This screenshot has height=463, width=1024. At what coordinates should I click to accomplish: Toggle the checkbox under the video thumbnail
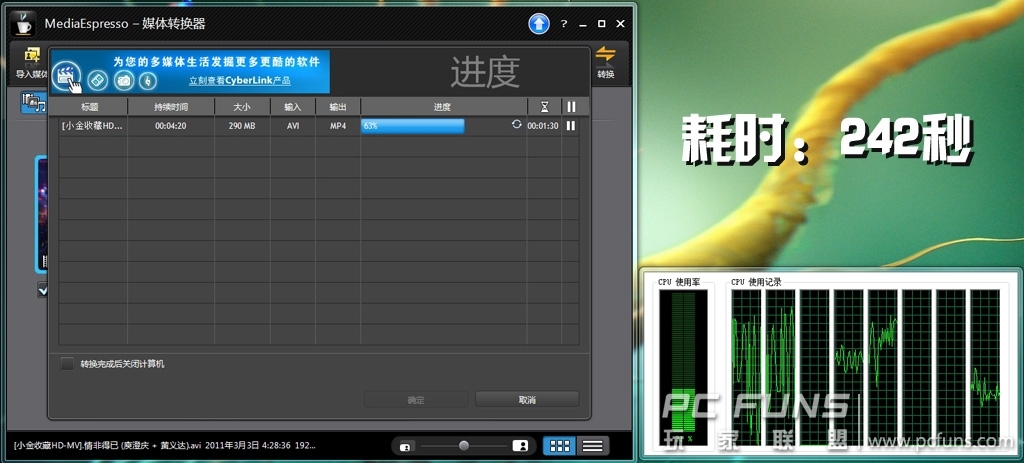click(43, 290)
